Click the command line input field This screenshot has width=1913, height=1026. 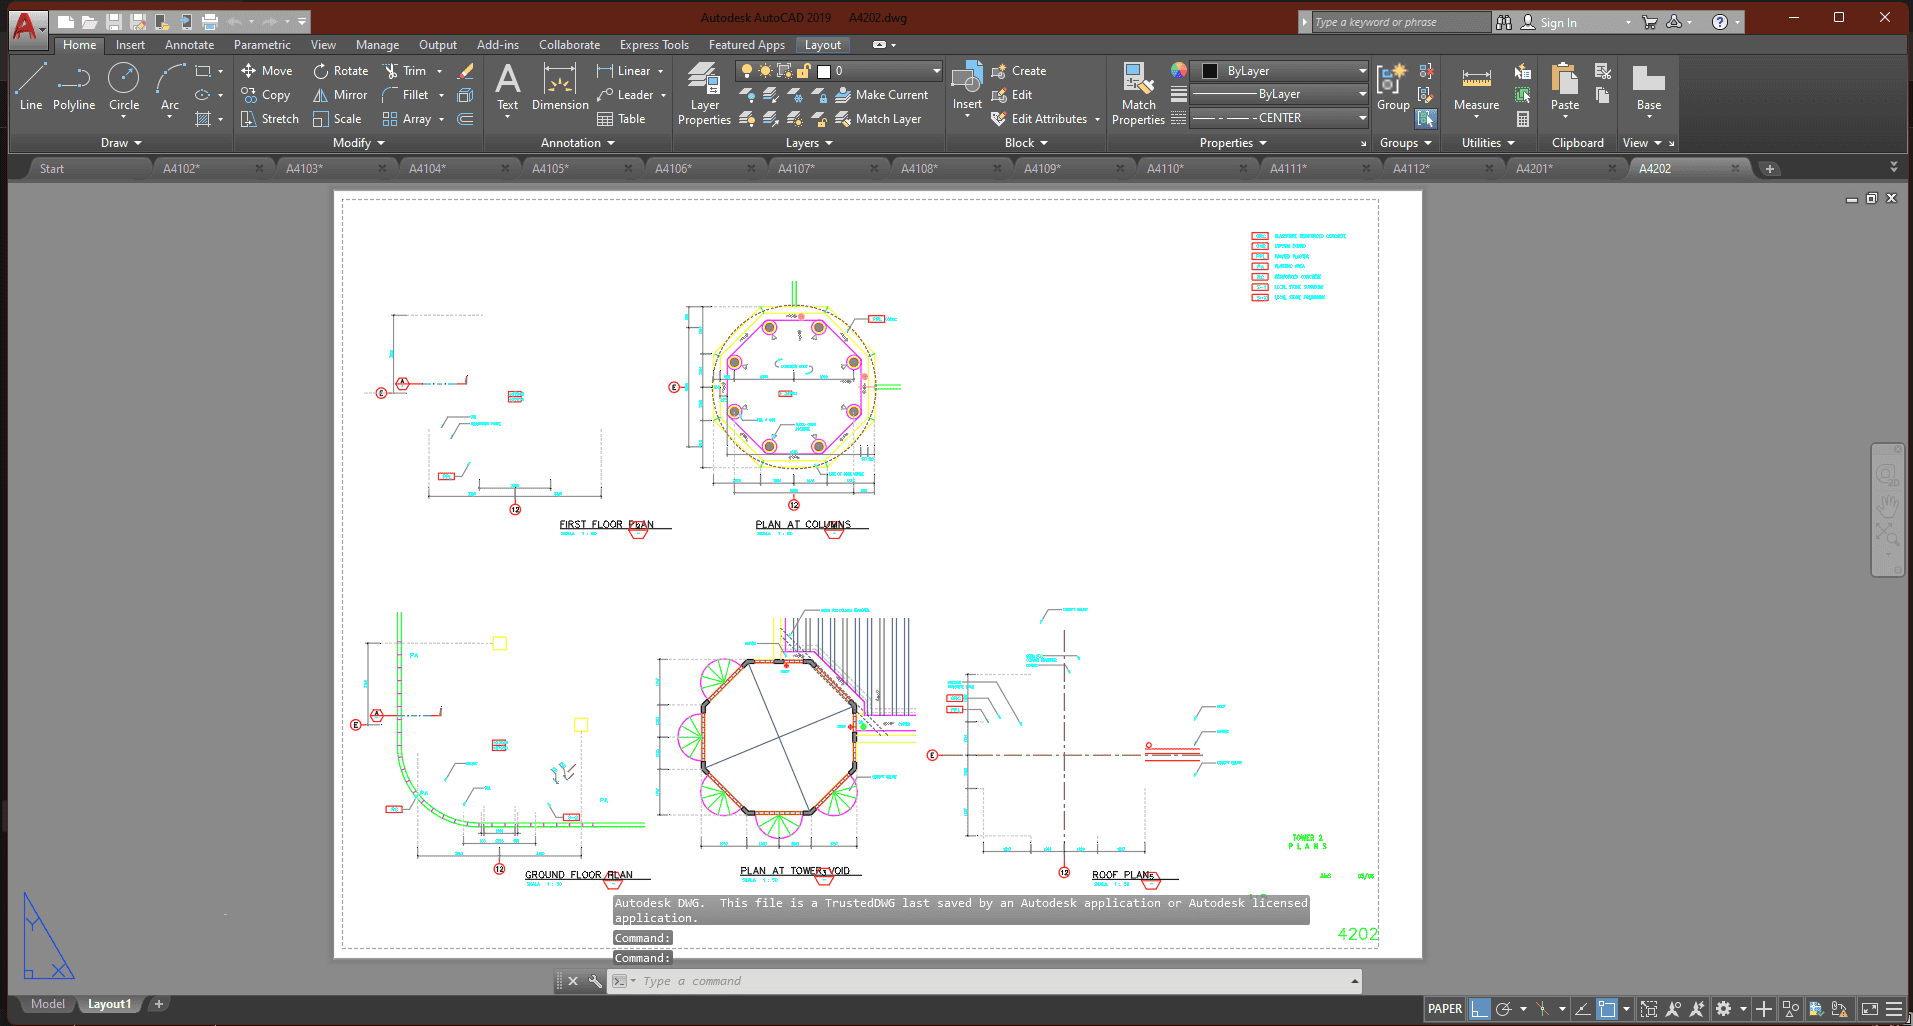[990, 981]
